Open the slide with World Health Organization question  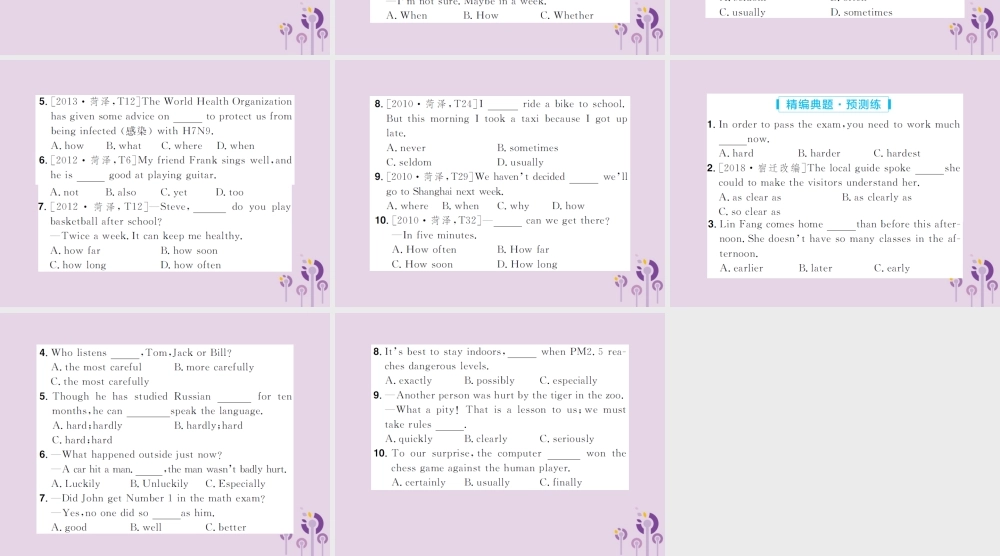pyautogui.click(x=165, y=183)
